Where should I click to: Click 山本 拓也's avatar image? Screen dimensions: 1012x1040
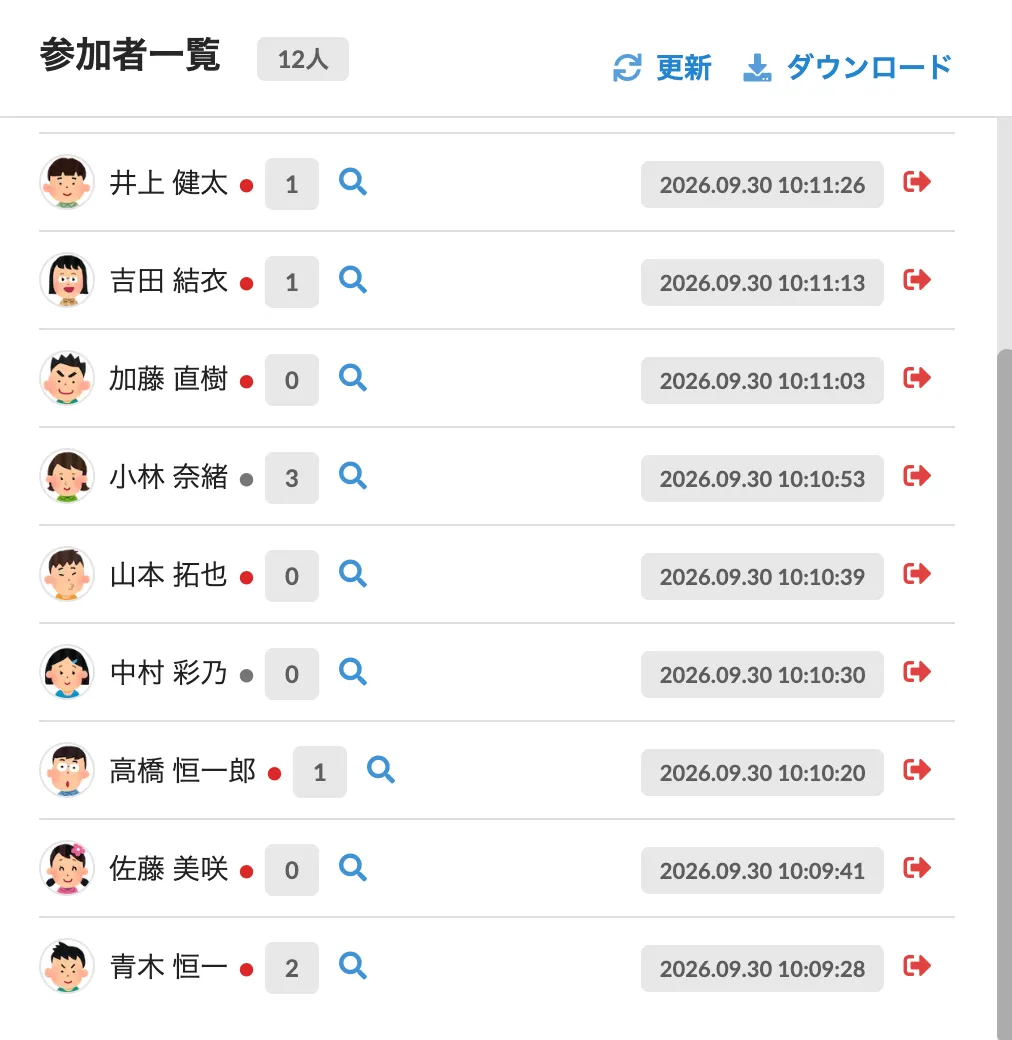(66, 574)
